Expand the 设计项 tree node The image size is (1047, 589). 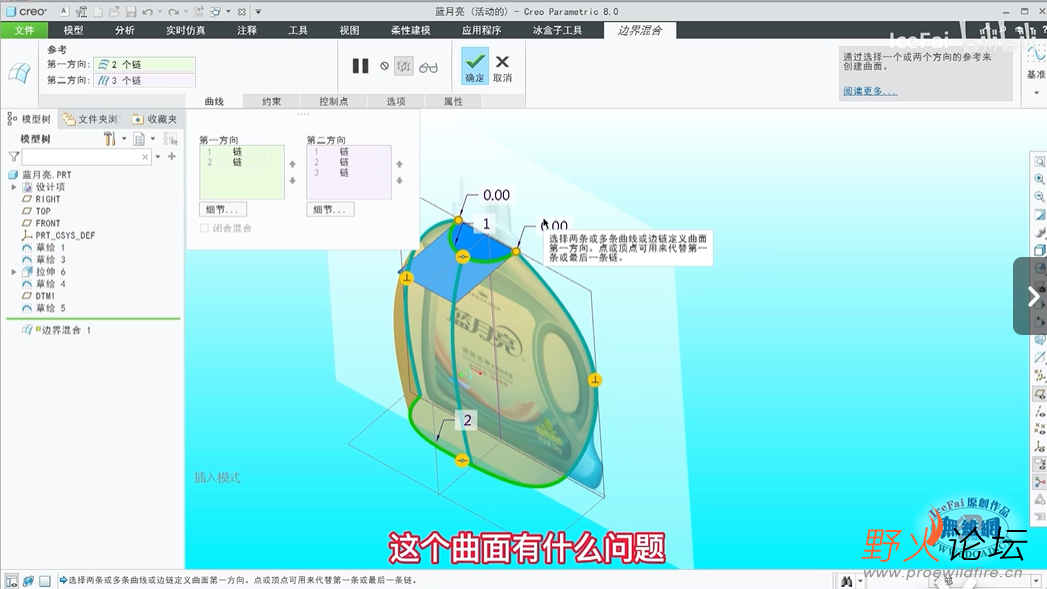coord(13,187)
